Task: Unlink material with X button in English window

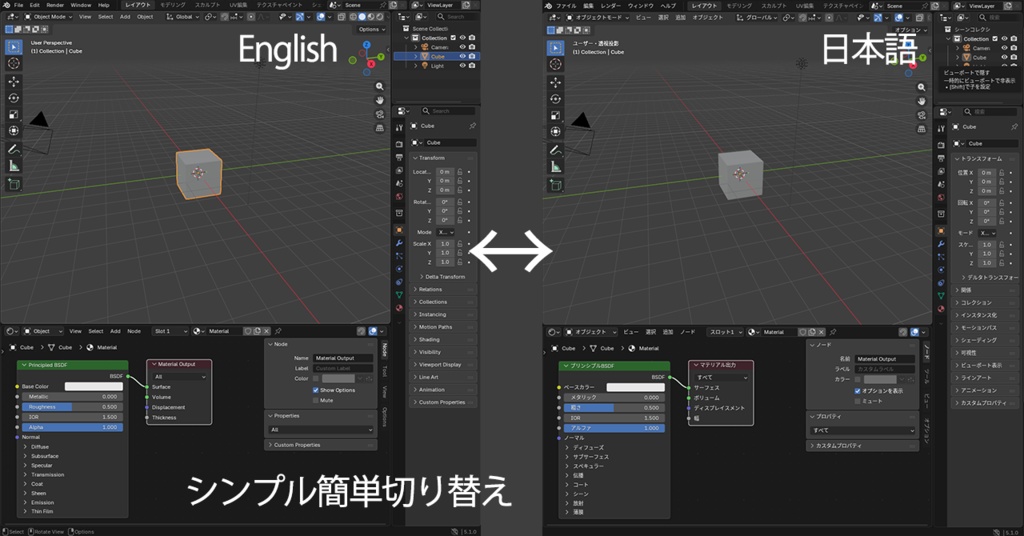Action: [267, 331]
